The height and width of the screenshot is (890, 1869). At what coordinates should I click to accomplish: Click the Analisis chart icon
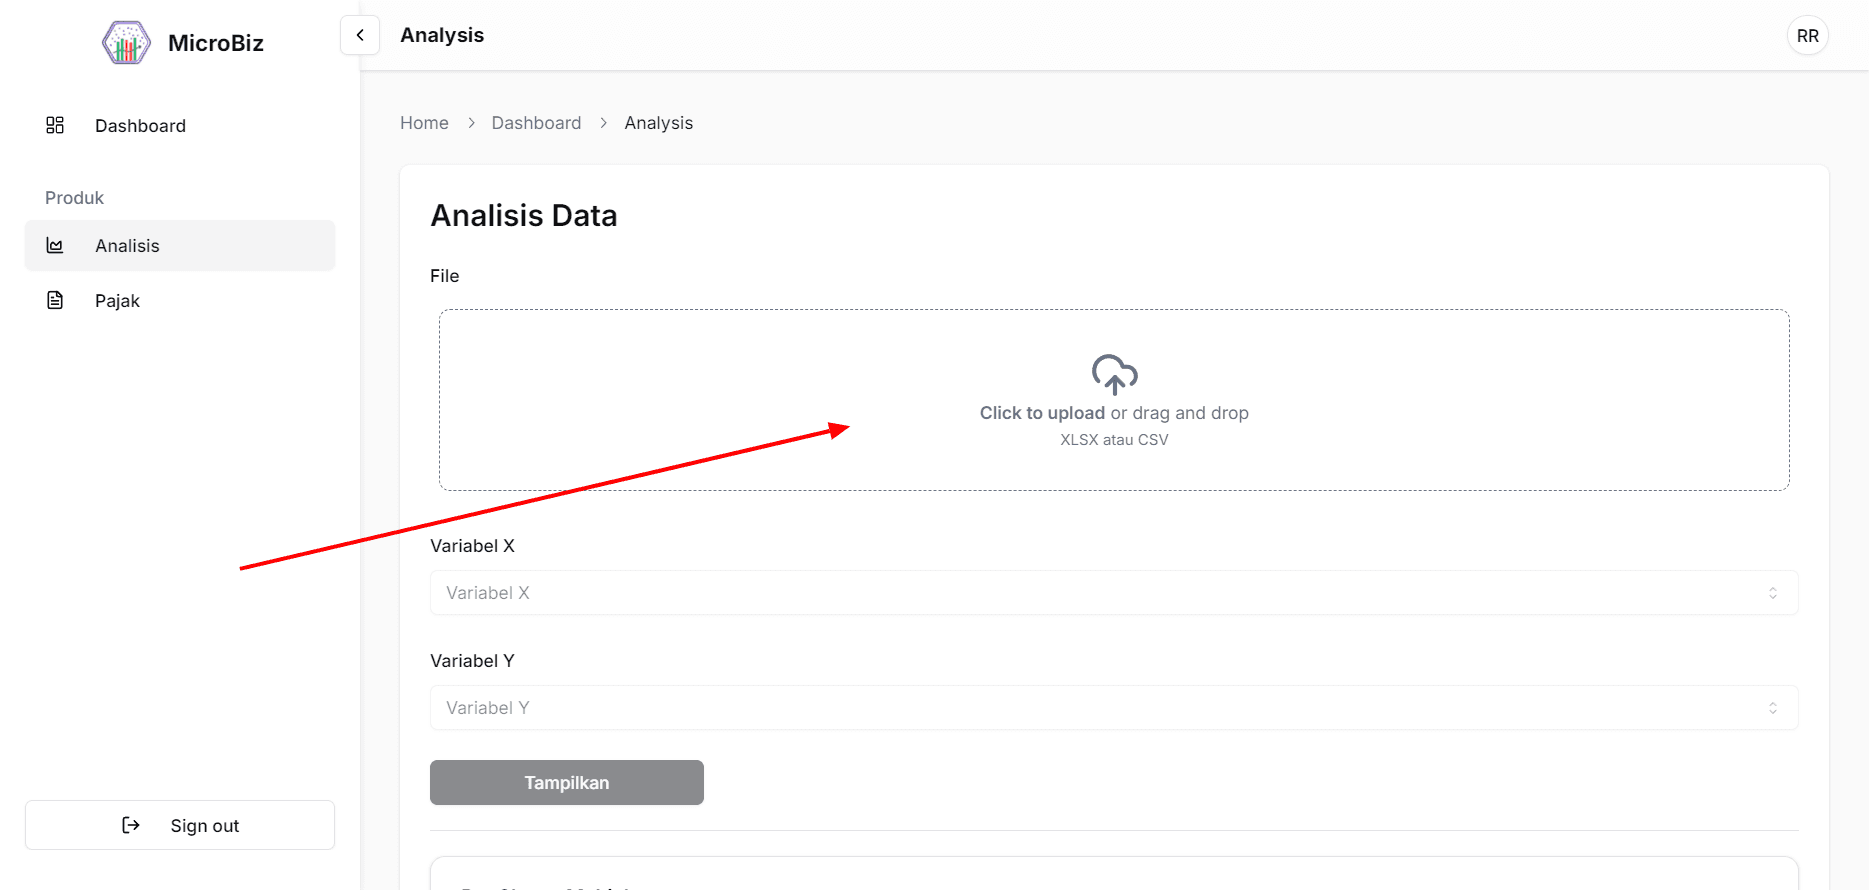55,245
